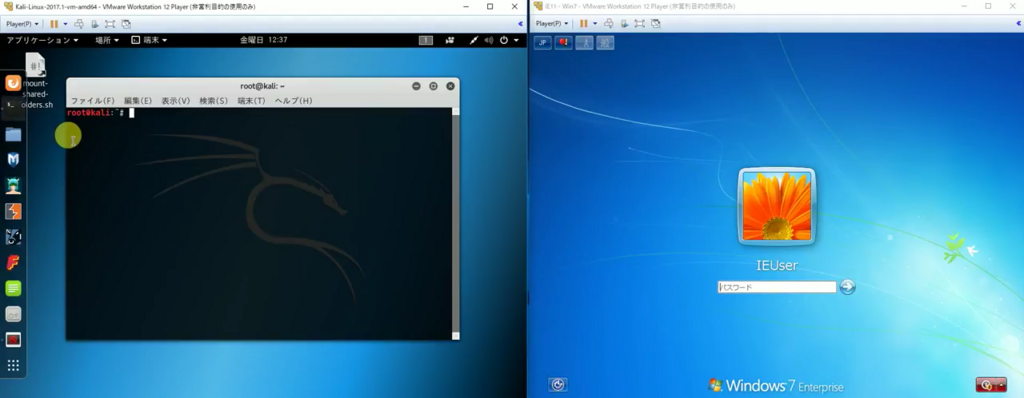Click the IEUser account name text
This screenshot has height=398, width=1024.
tap(776, 265)
